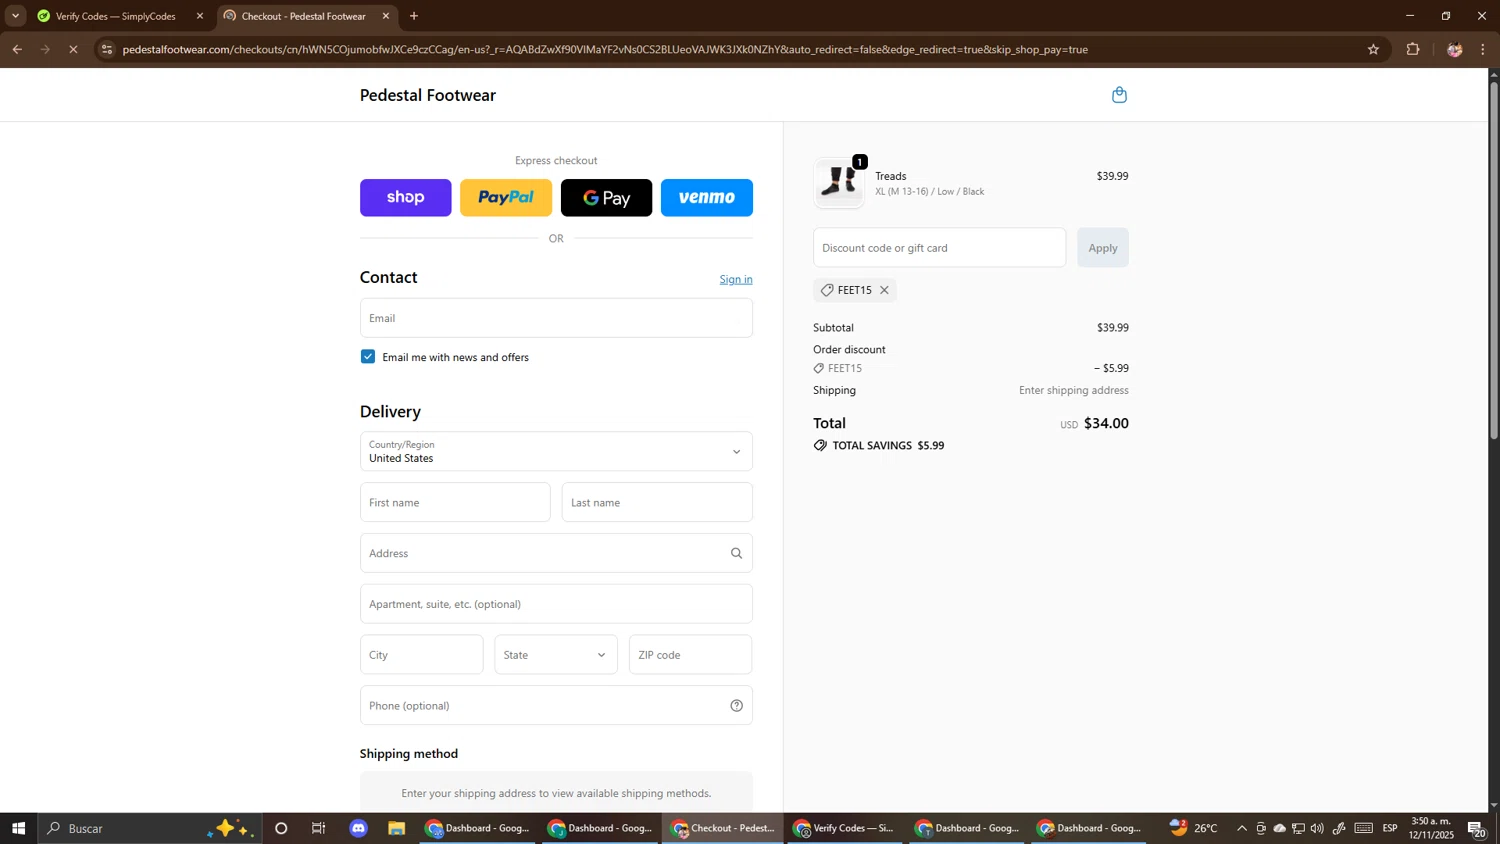Follow the Sign in link
The image size is (1500, 844).
[x=736, y=279]
